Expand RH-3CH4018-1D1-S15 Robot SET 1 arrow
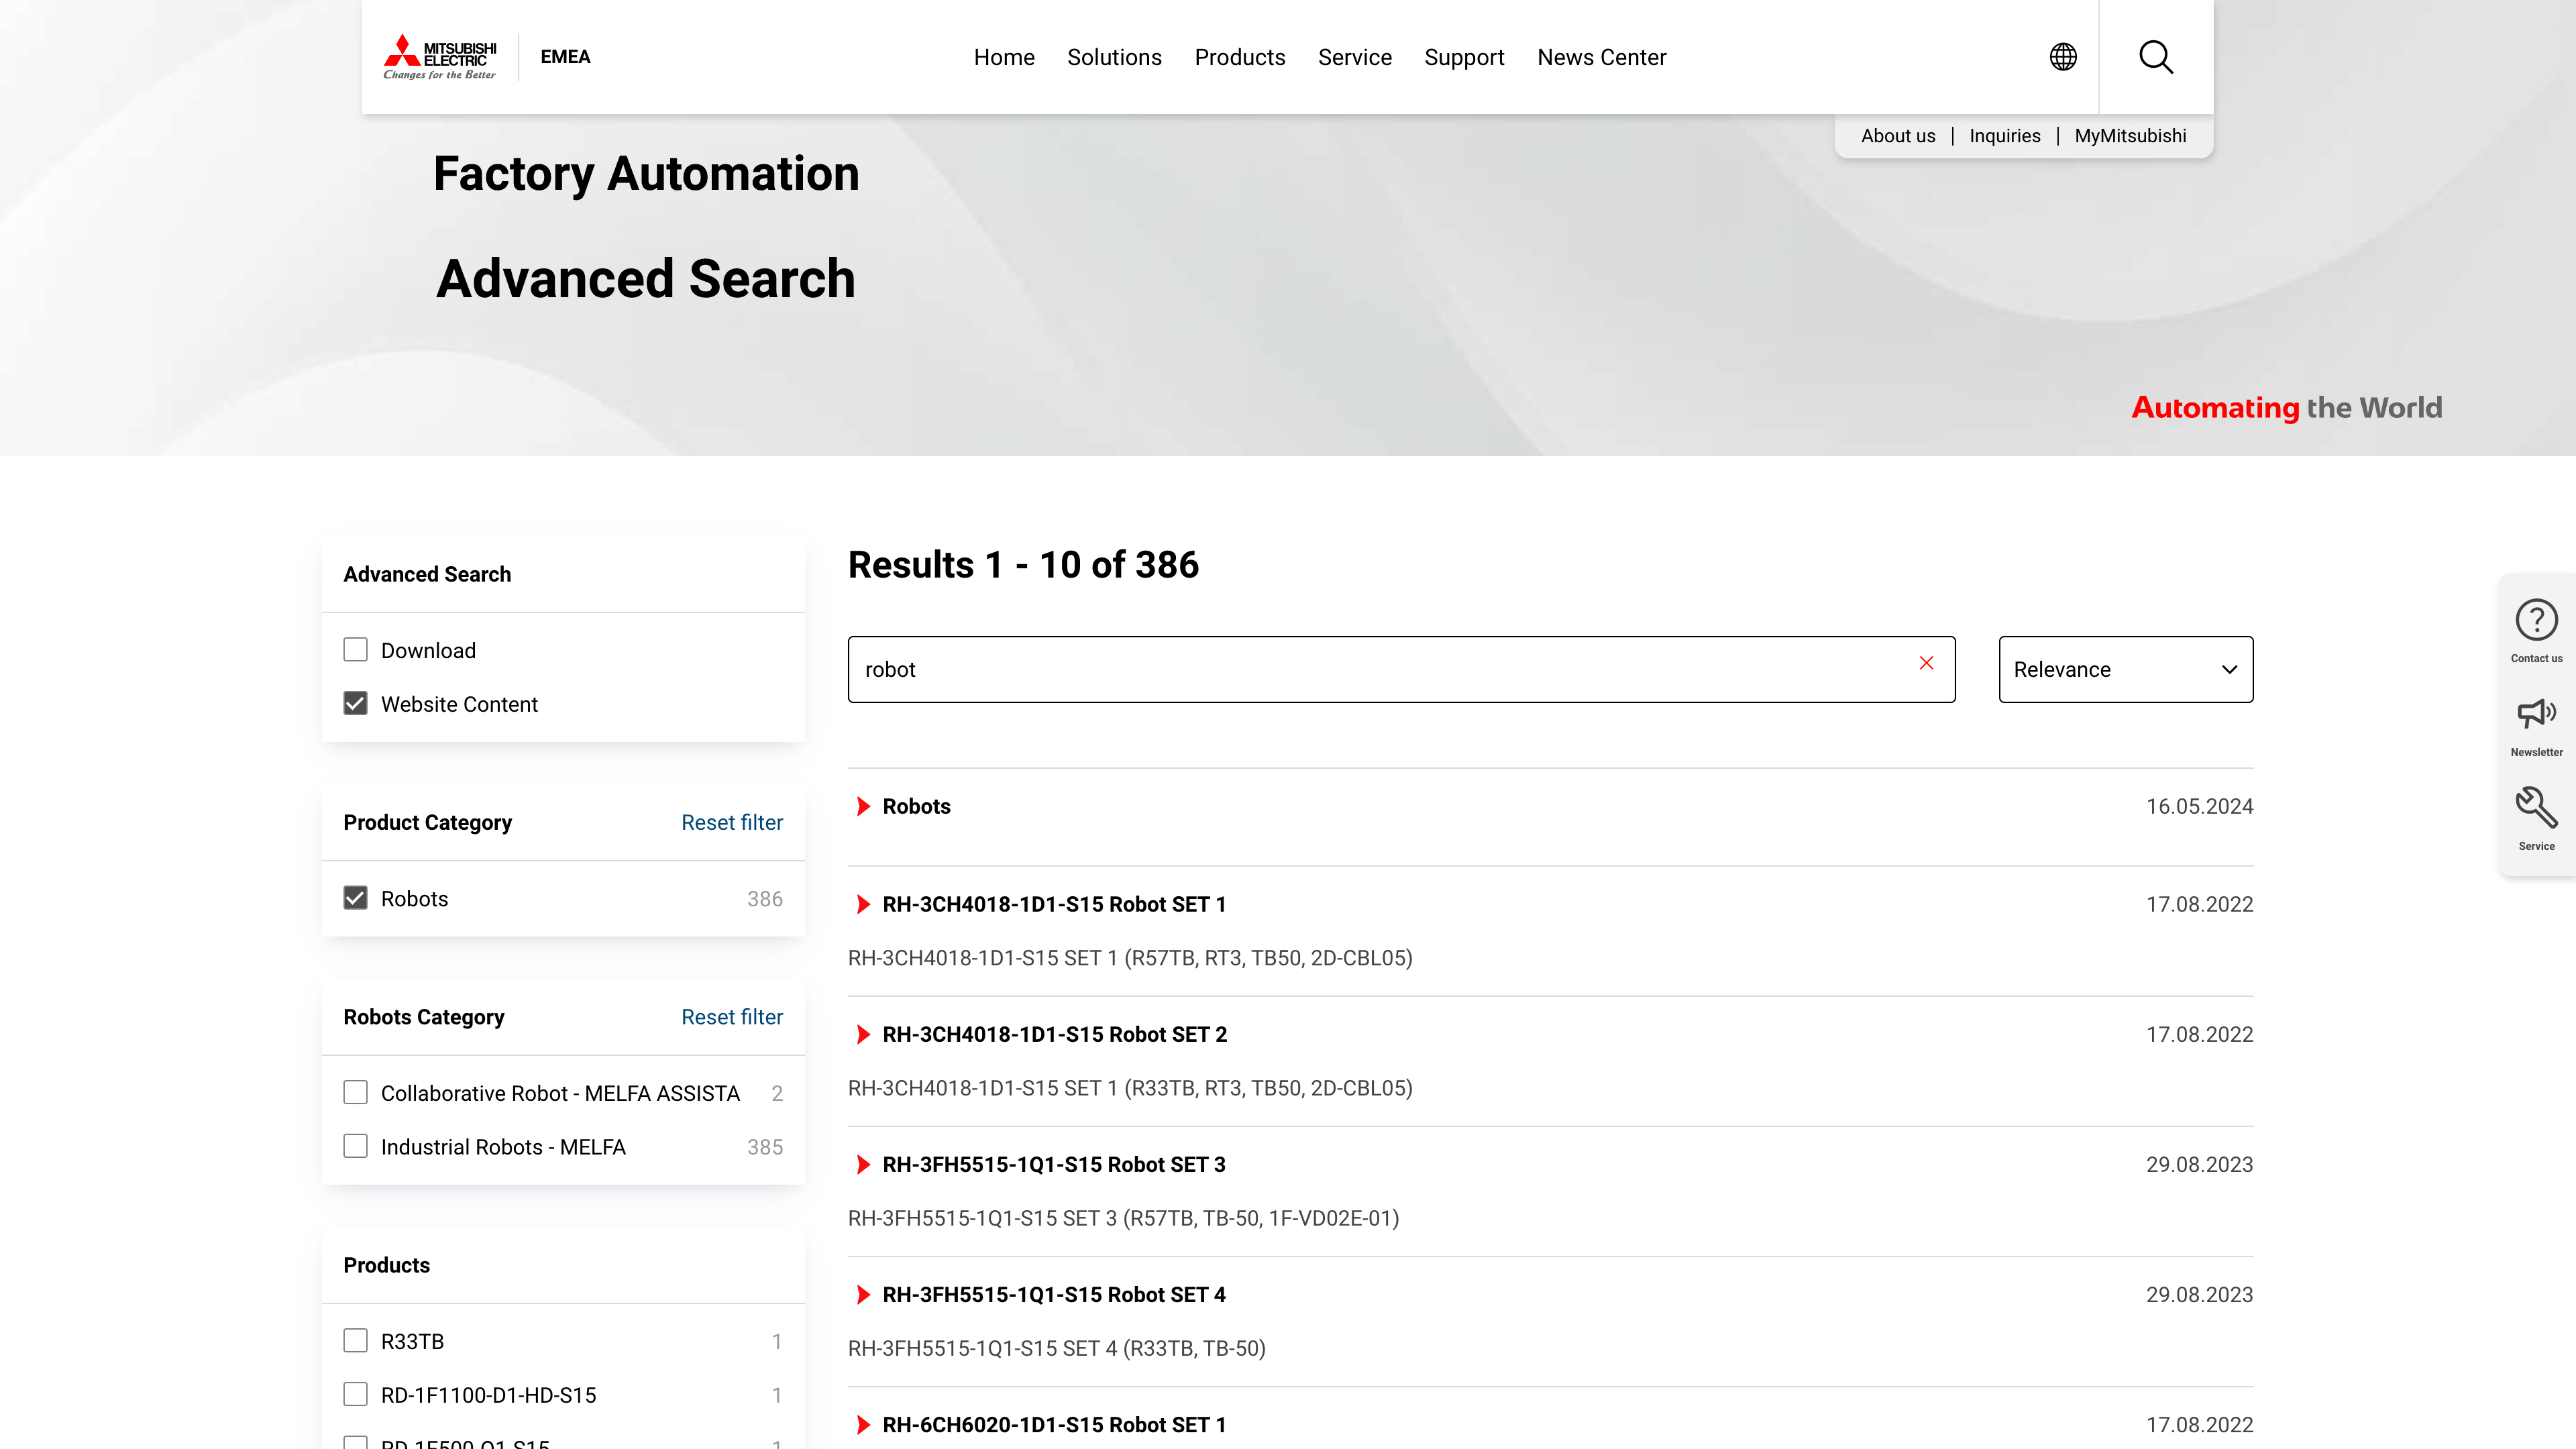2576x1449 pixels. point(864,904)
